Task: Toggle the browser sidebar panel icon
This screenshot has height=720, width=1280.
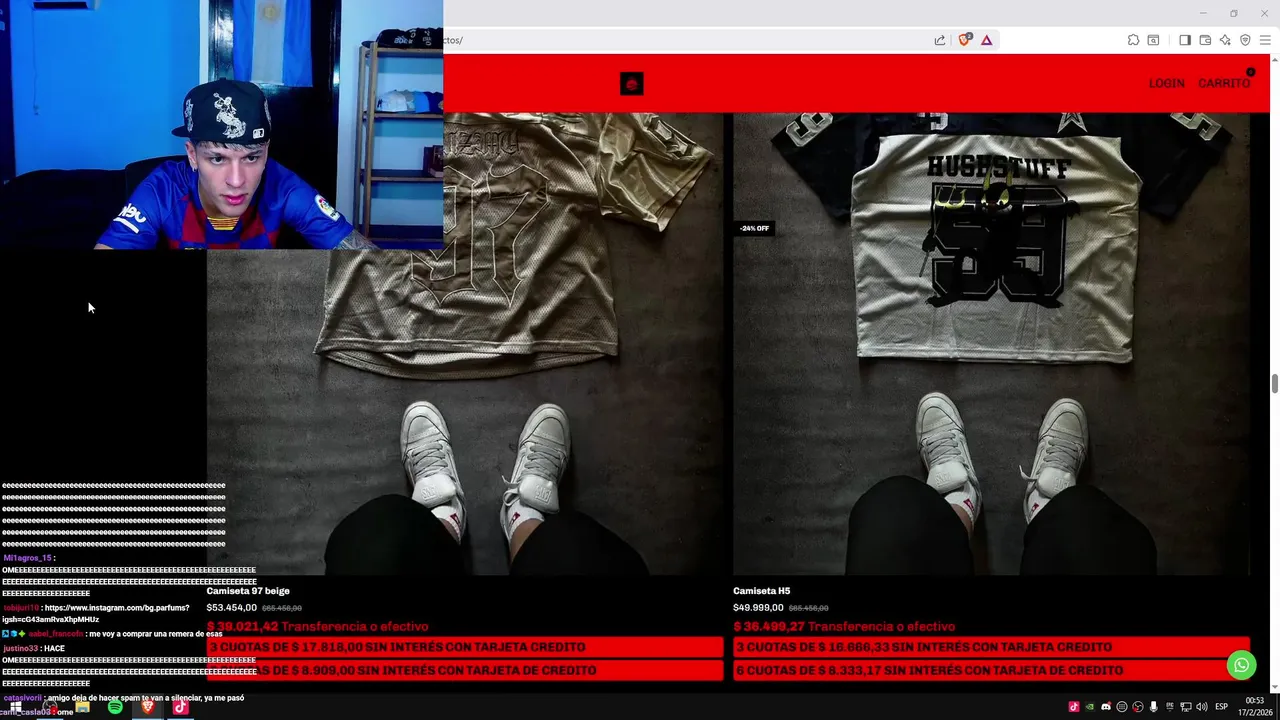Action: [1185, 40]
